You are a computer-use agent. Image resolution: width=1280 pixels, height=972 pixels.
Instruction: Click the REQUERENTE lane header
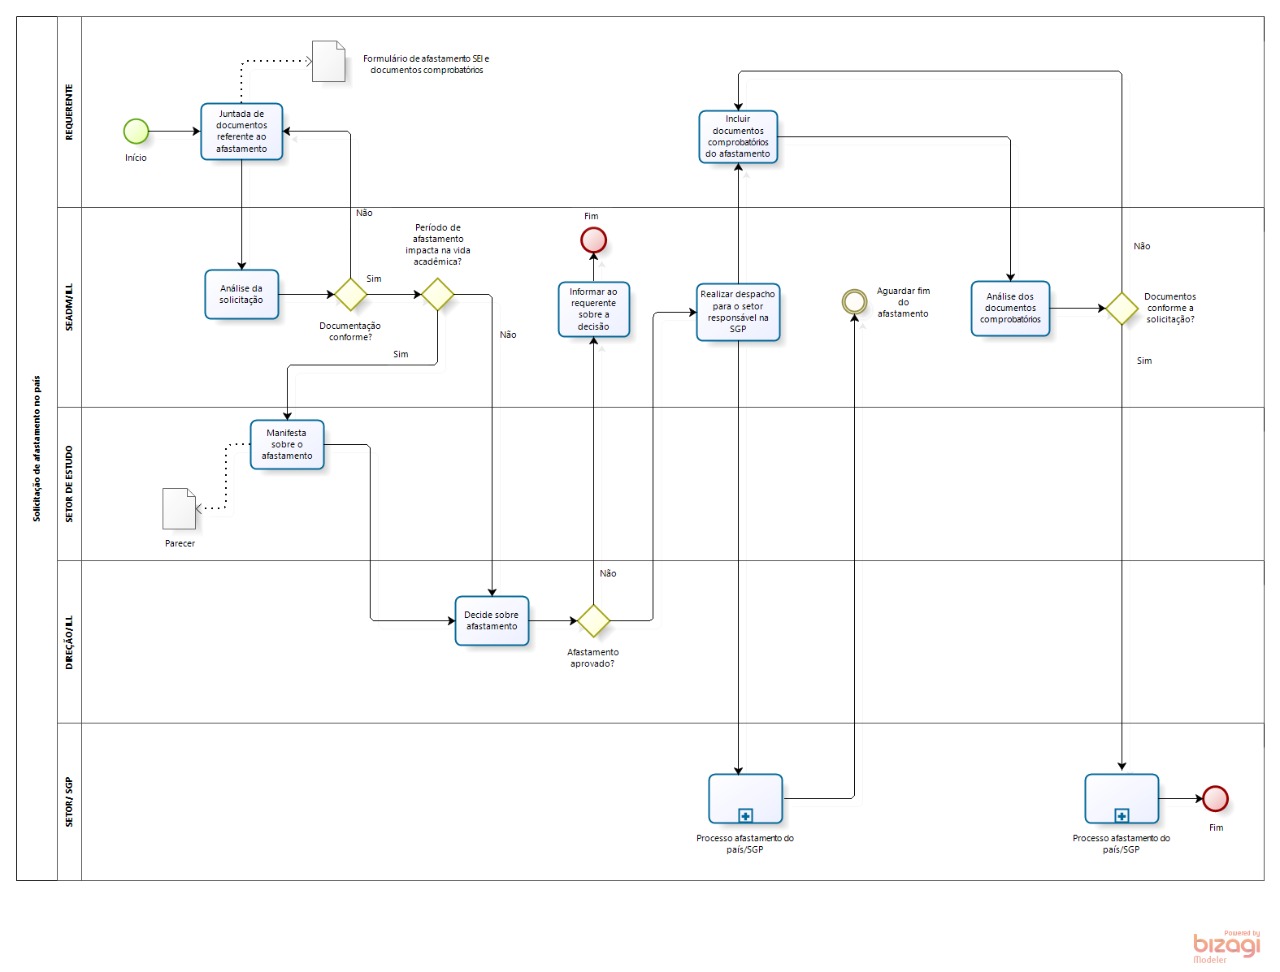69,112
